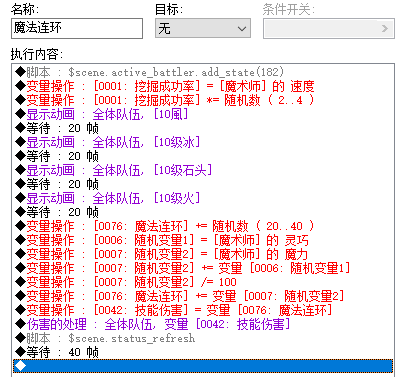Select the 等待 20 帧 line below [10级火]

tap(203, 212)
